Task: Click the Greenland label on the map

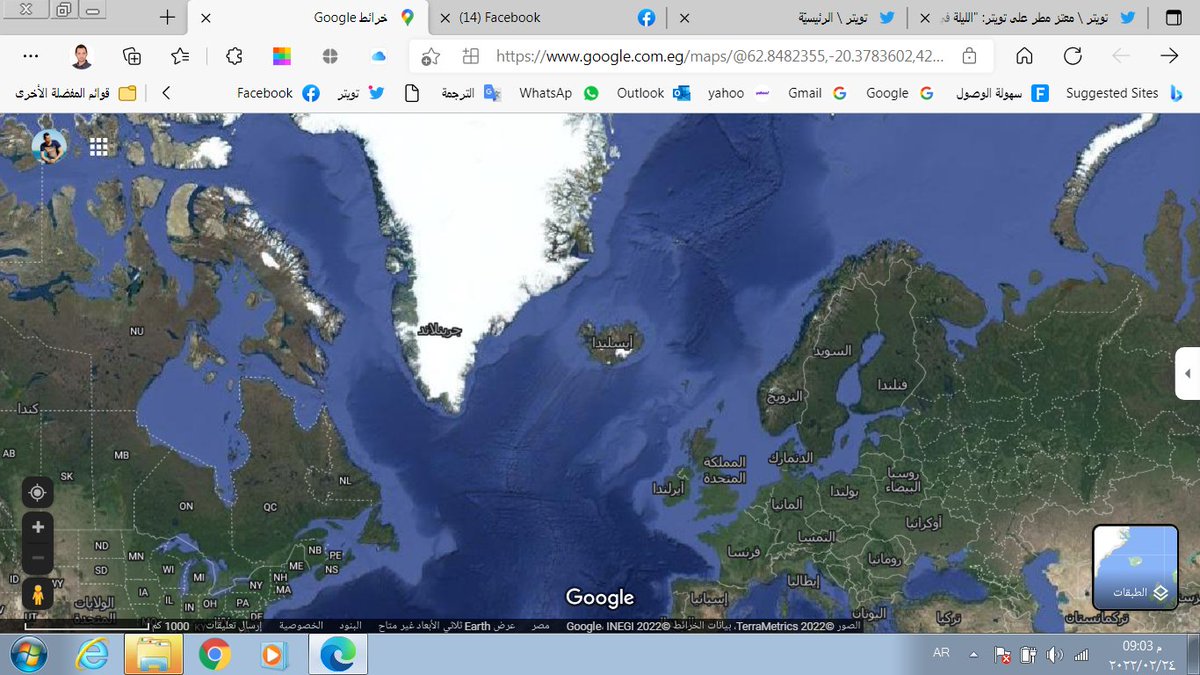Action: [441, 330]
